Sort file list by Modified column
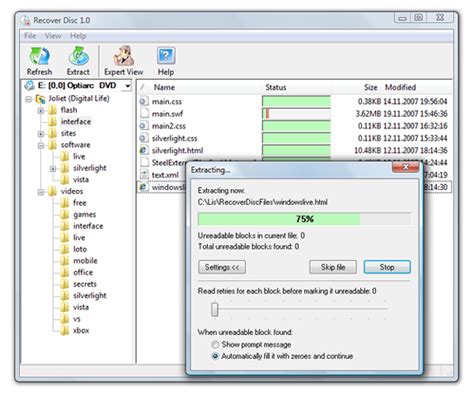474x394 pixels. (400, 88)
